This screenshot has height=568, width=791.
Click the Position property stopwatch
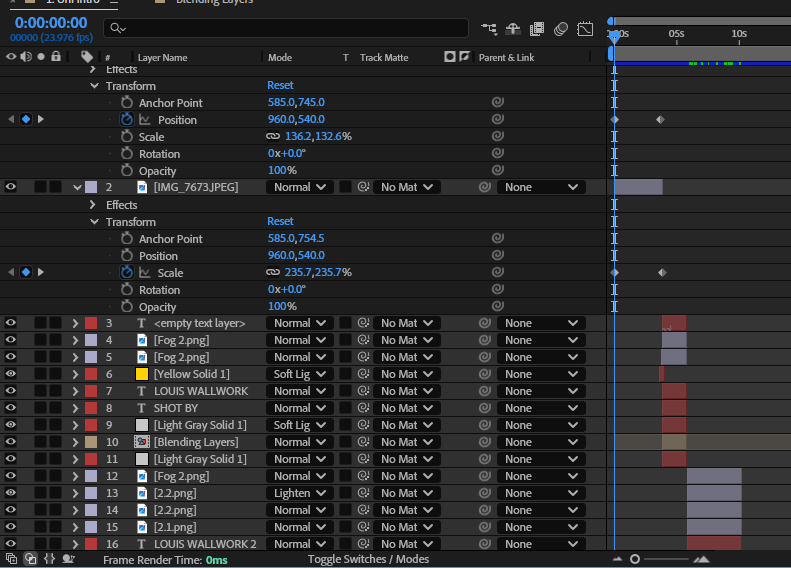(127, 120)
